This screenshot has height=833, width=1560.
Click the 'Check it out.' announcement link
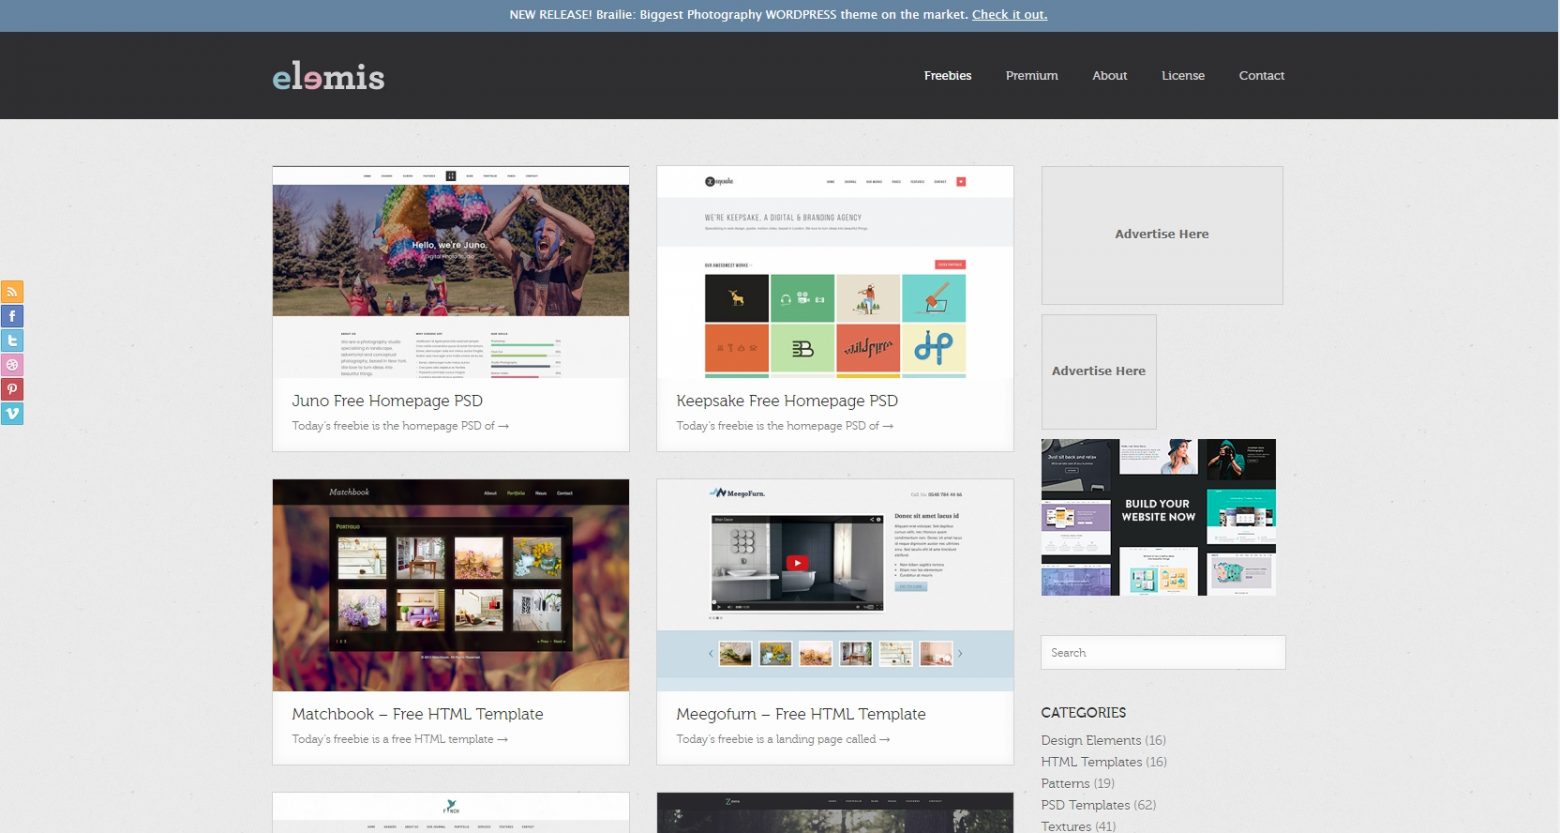point(1009,15)
